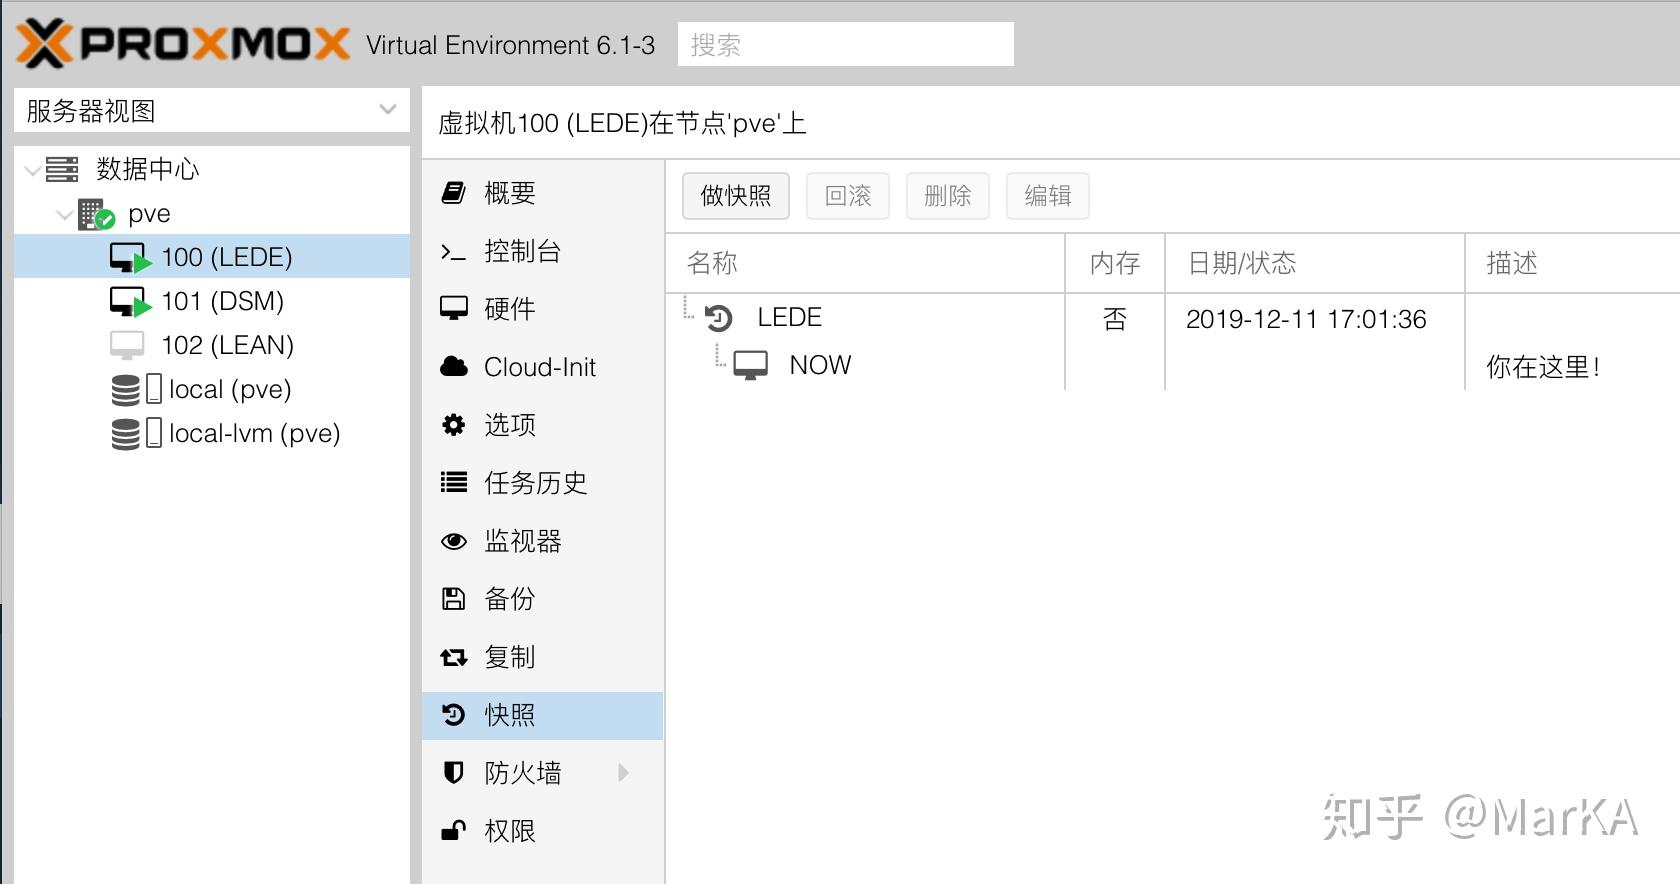Open the 权限 permissions tab

pos(543,831)
